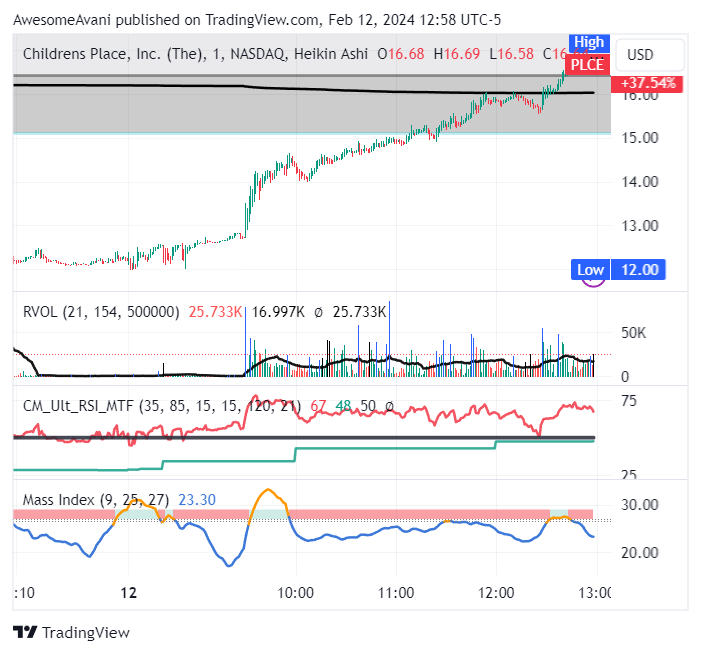Click the date label 12 on time axis
The width and height of the screenshot is (701, 654).
[129, 593]
